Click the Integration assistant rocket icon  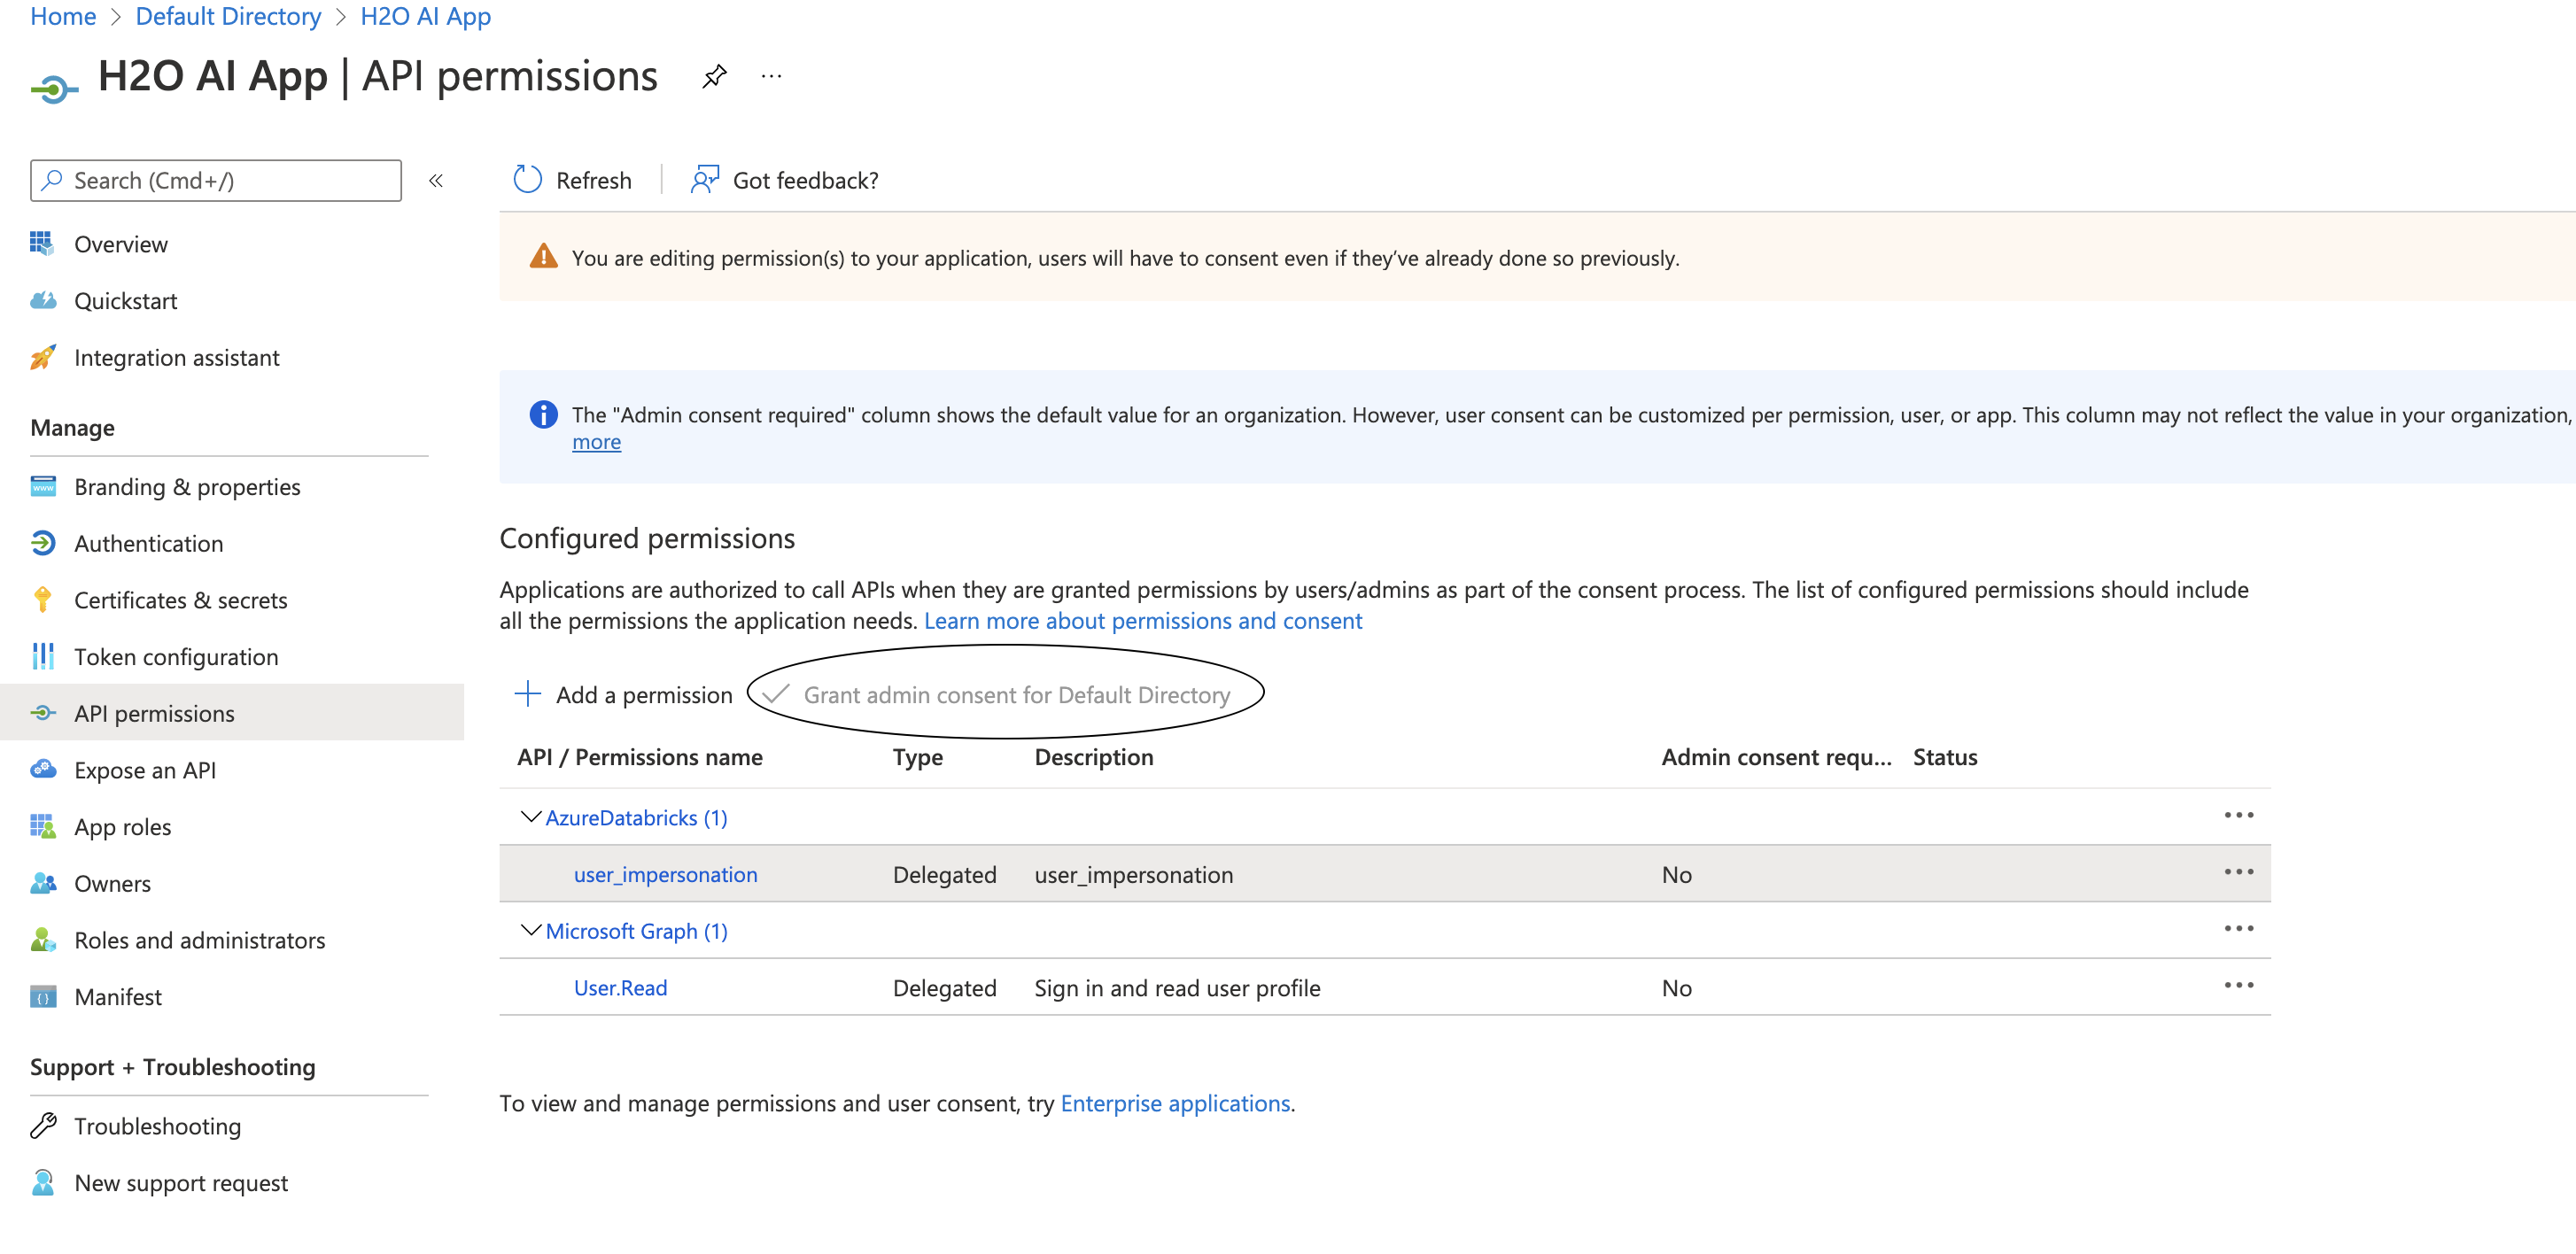[x=43, y=358]
